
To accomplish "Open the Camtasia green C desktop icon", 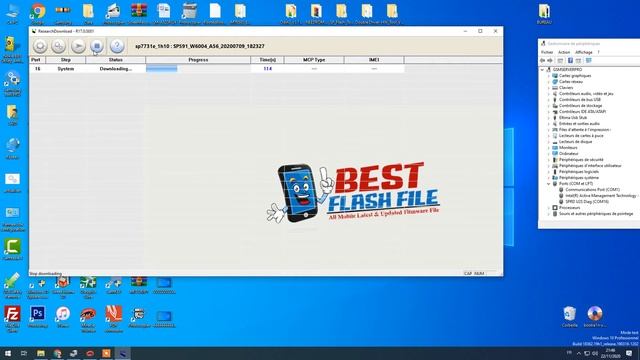I will coord(12,249).
